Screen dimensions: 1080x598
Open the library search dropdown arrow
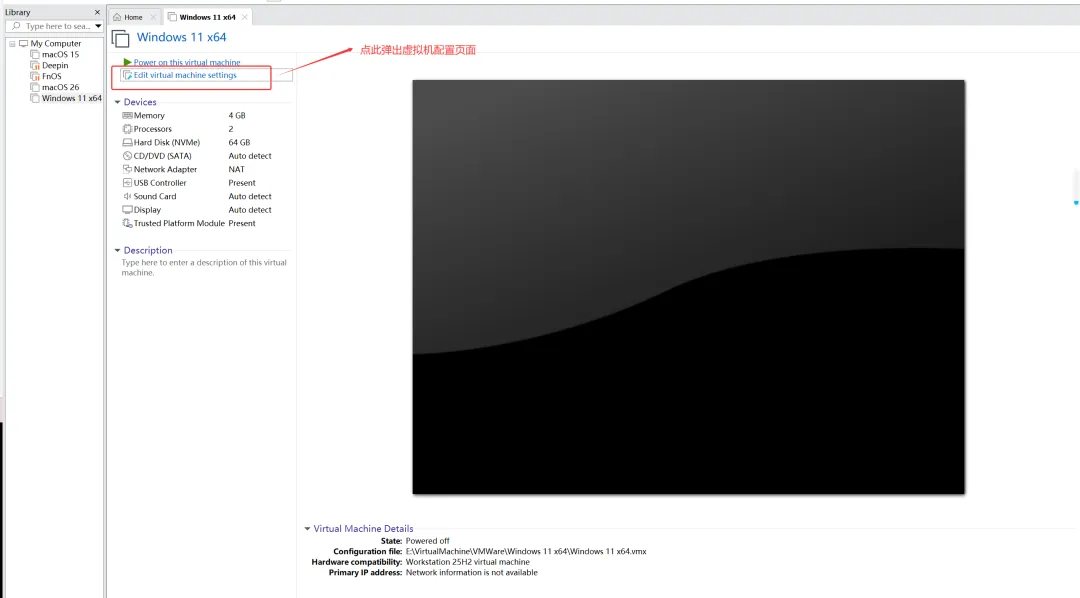tap(98, 26)
